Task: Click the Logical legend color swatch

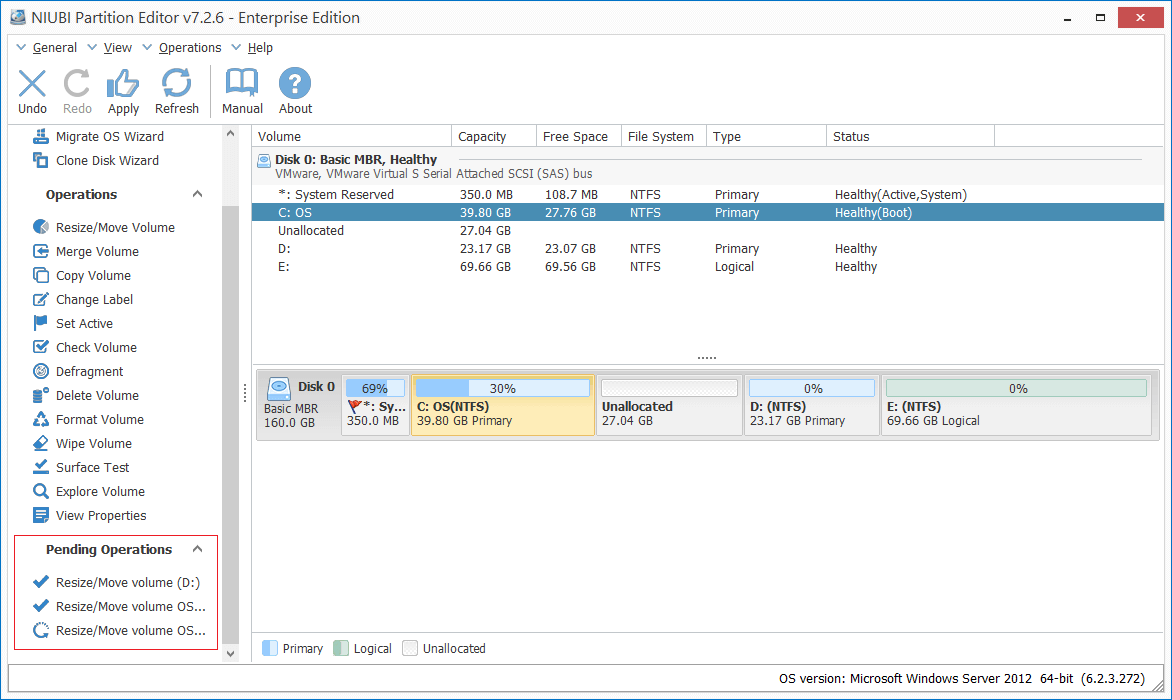Action: click(x=341, y=648)
